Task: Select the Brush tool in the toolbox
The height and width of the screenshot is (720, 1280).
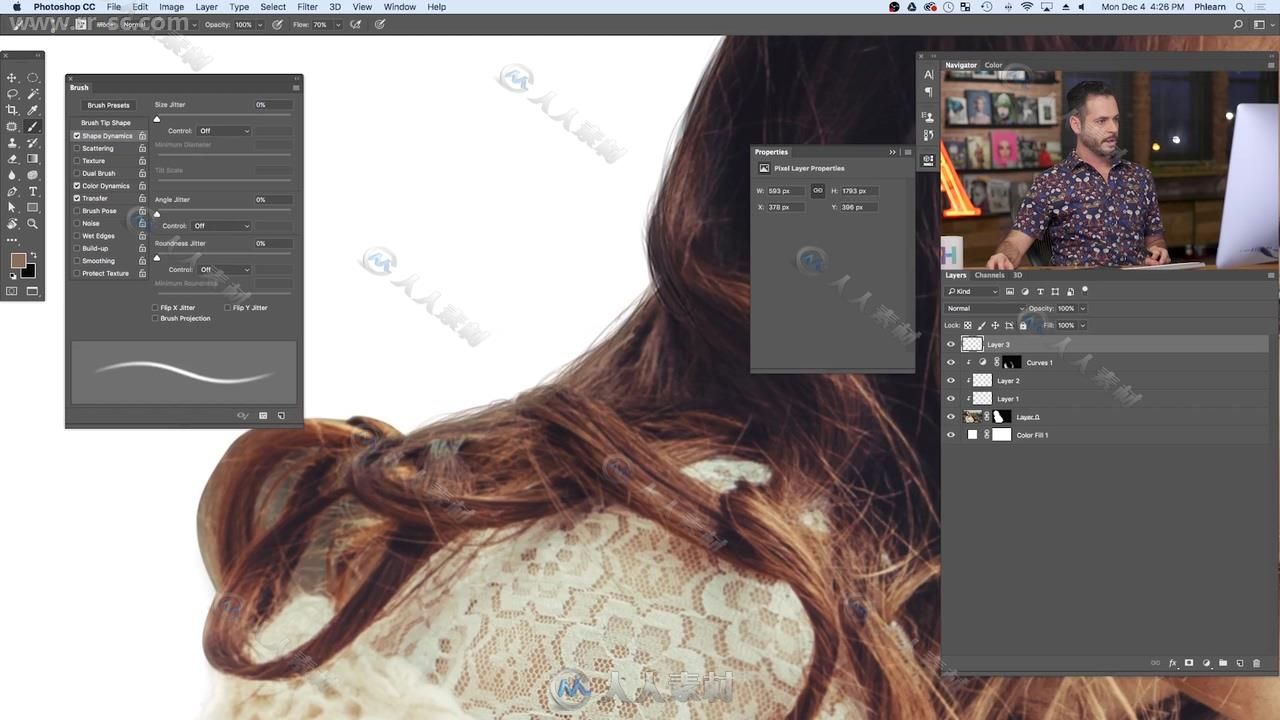Action: pyautogui.click(x=32, y=126)
